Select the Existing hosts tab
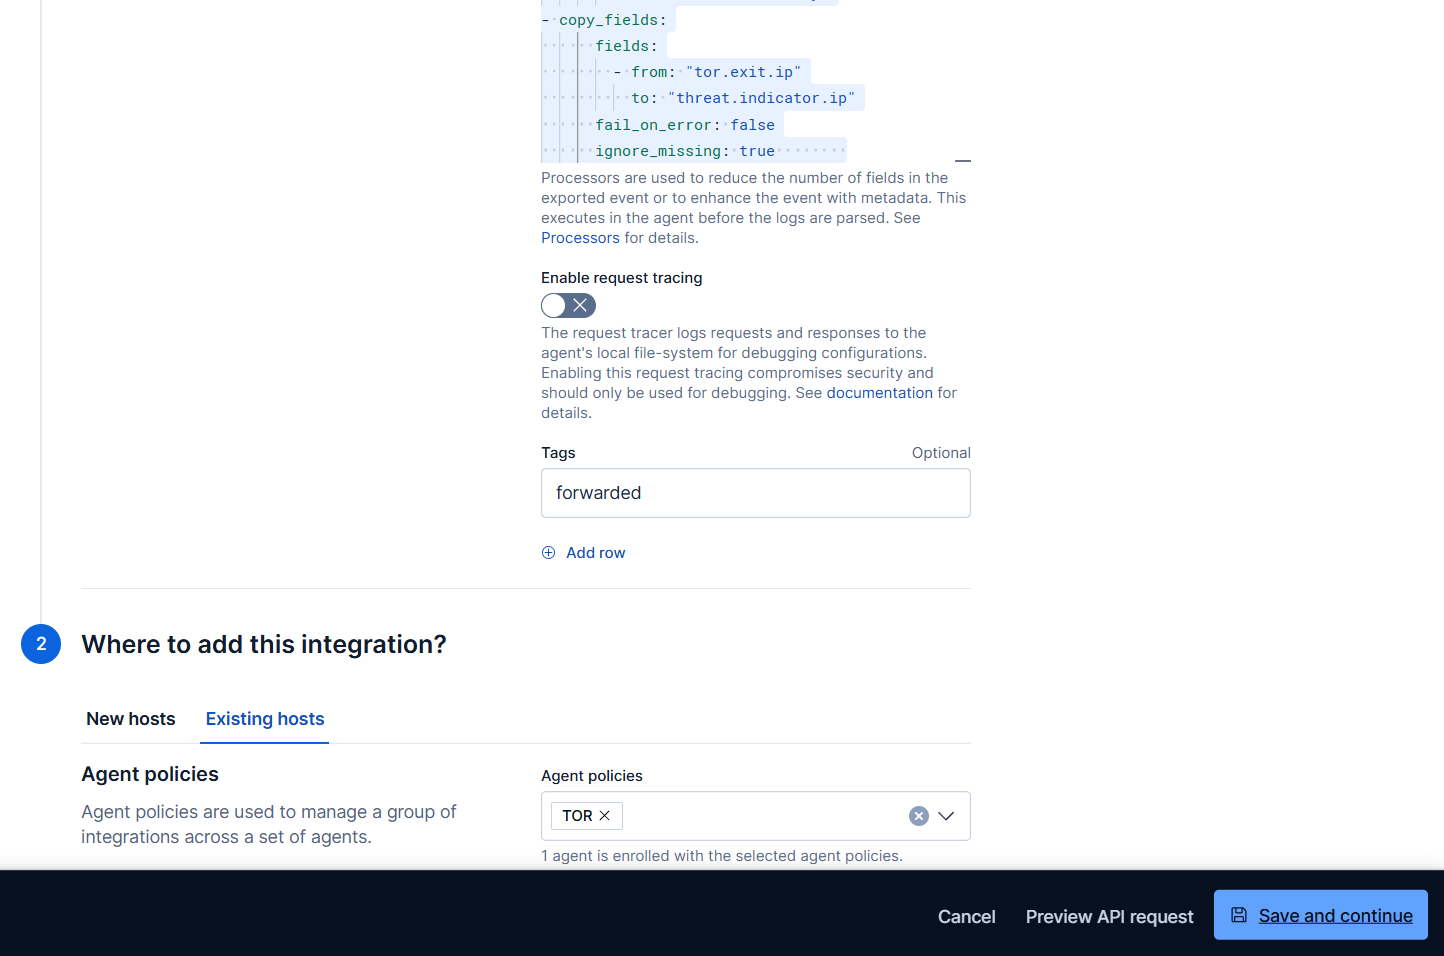The height and width of the screenshot is (956, 1444). point(265,719)
